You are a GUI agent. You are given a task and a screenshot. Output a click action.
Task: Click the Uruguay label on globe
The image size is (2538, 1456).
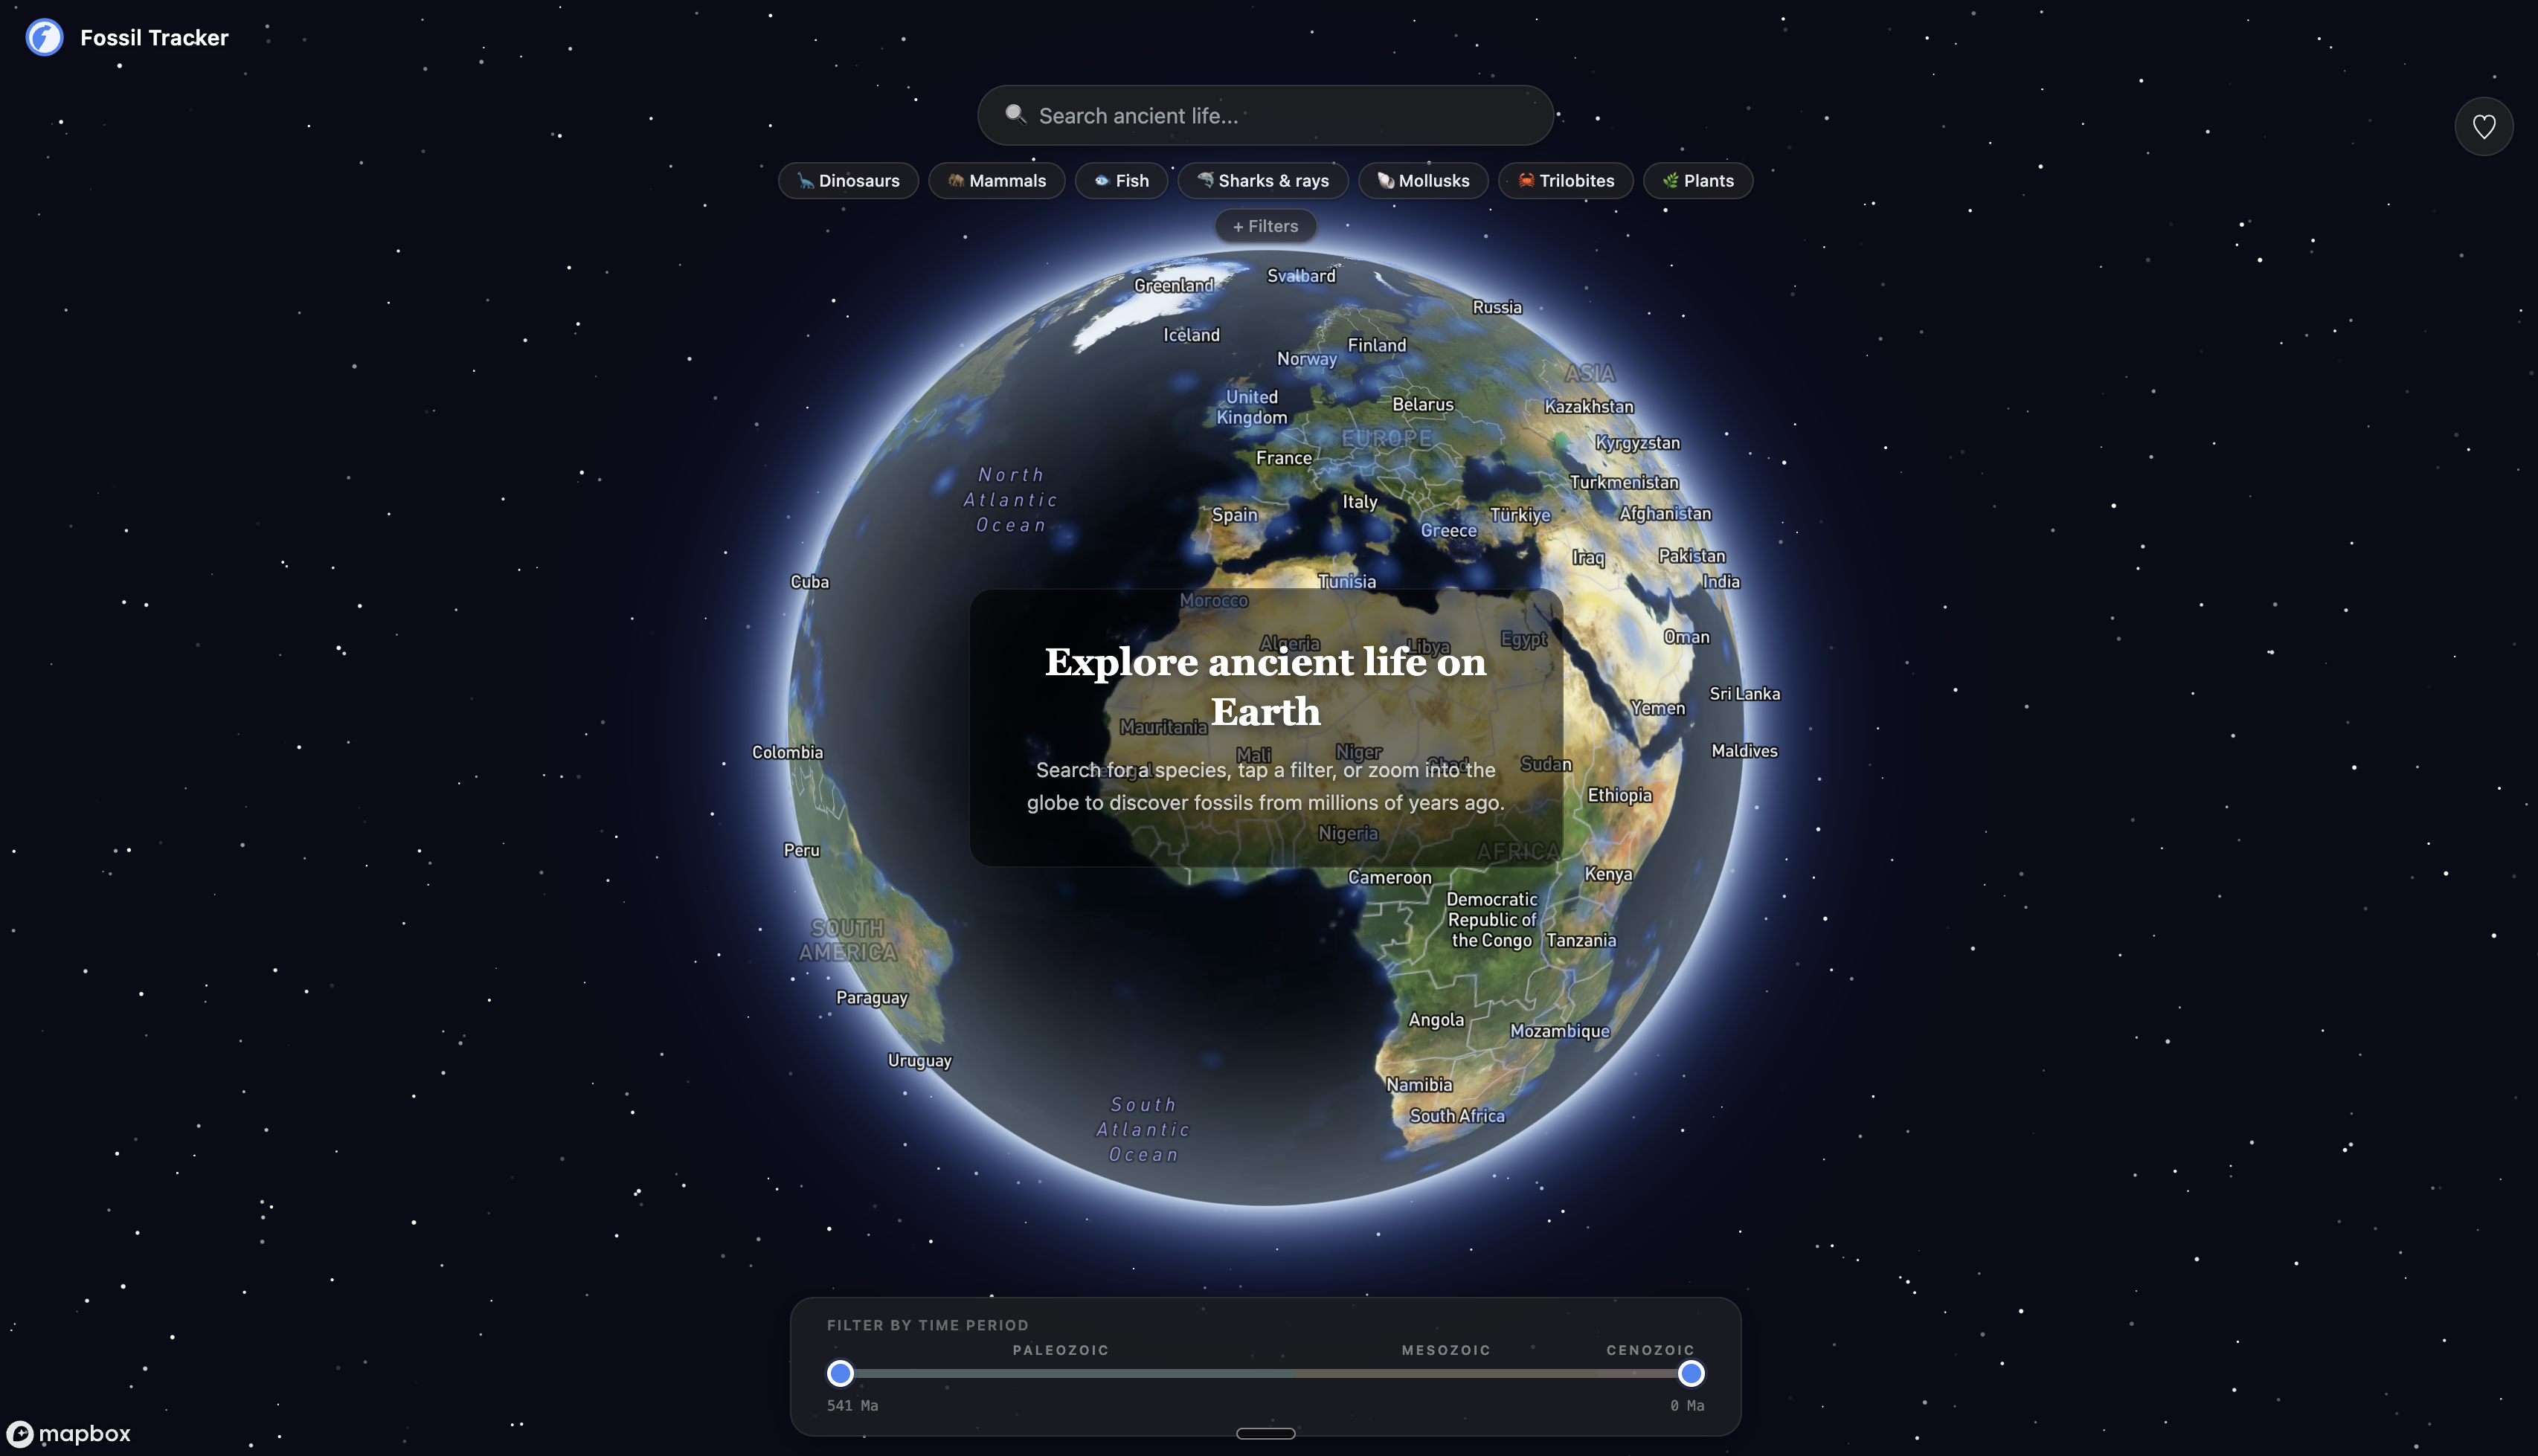click(919, 1061)
